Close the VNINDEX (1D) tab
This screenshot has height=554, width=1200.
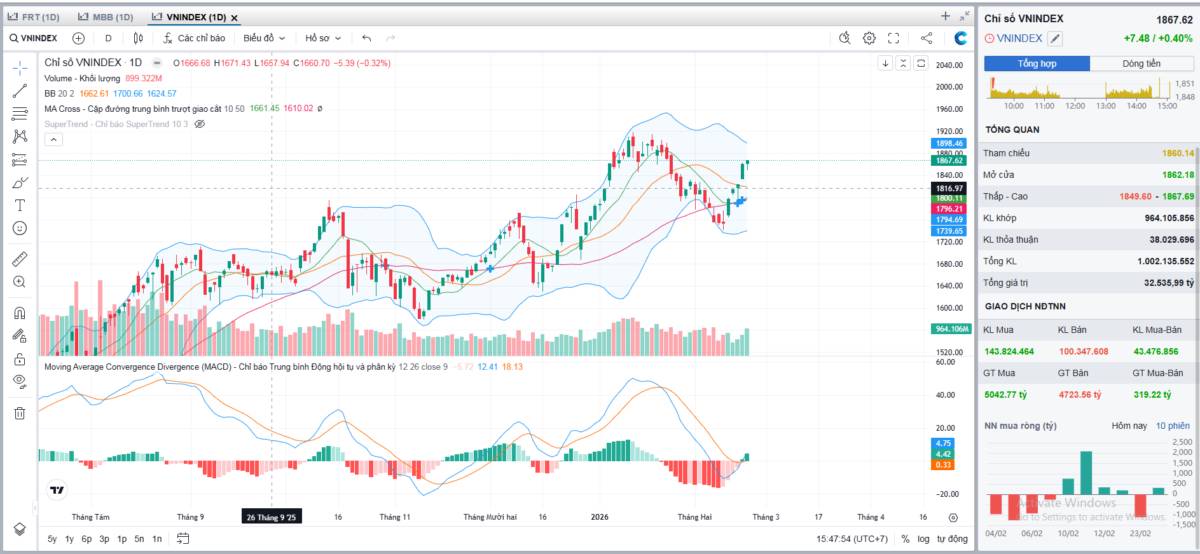point(234,18)
